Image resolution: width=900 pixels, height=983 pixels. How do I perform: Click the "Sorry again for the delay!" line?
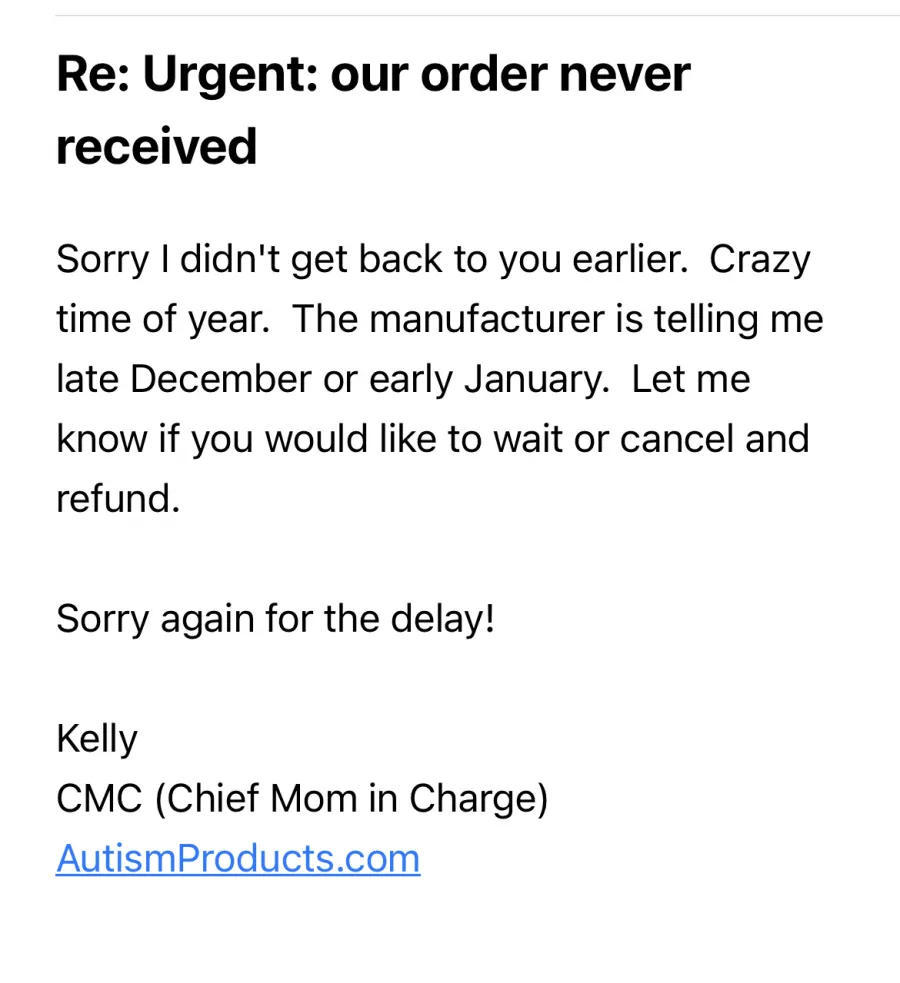[x=276, y=619]
